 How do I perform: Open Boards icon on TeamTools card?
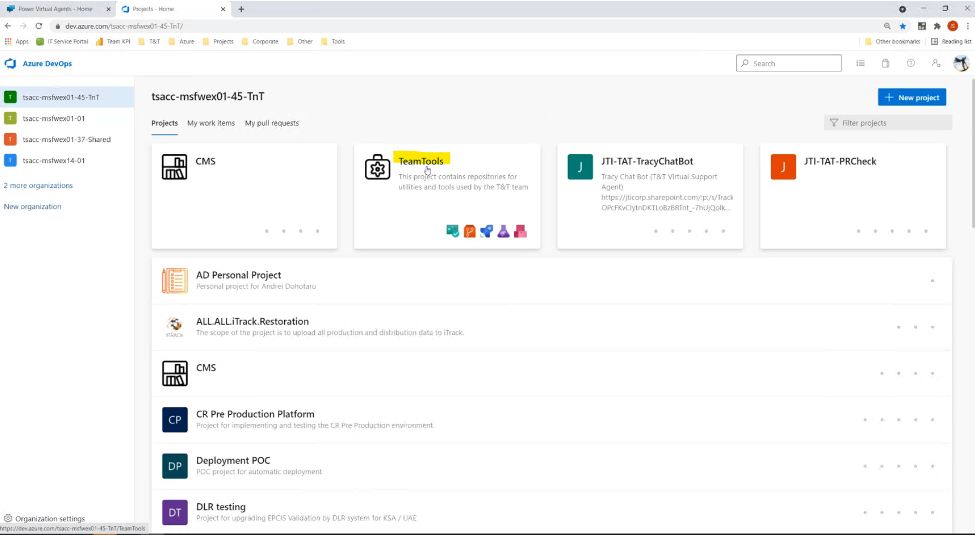click(453, 231)
